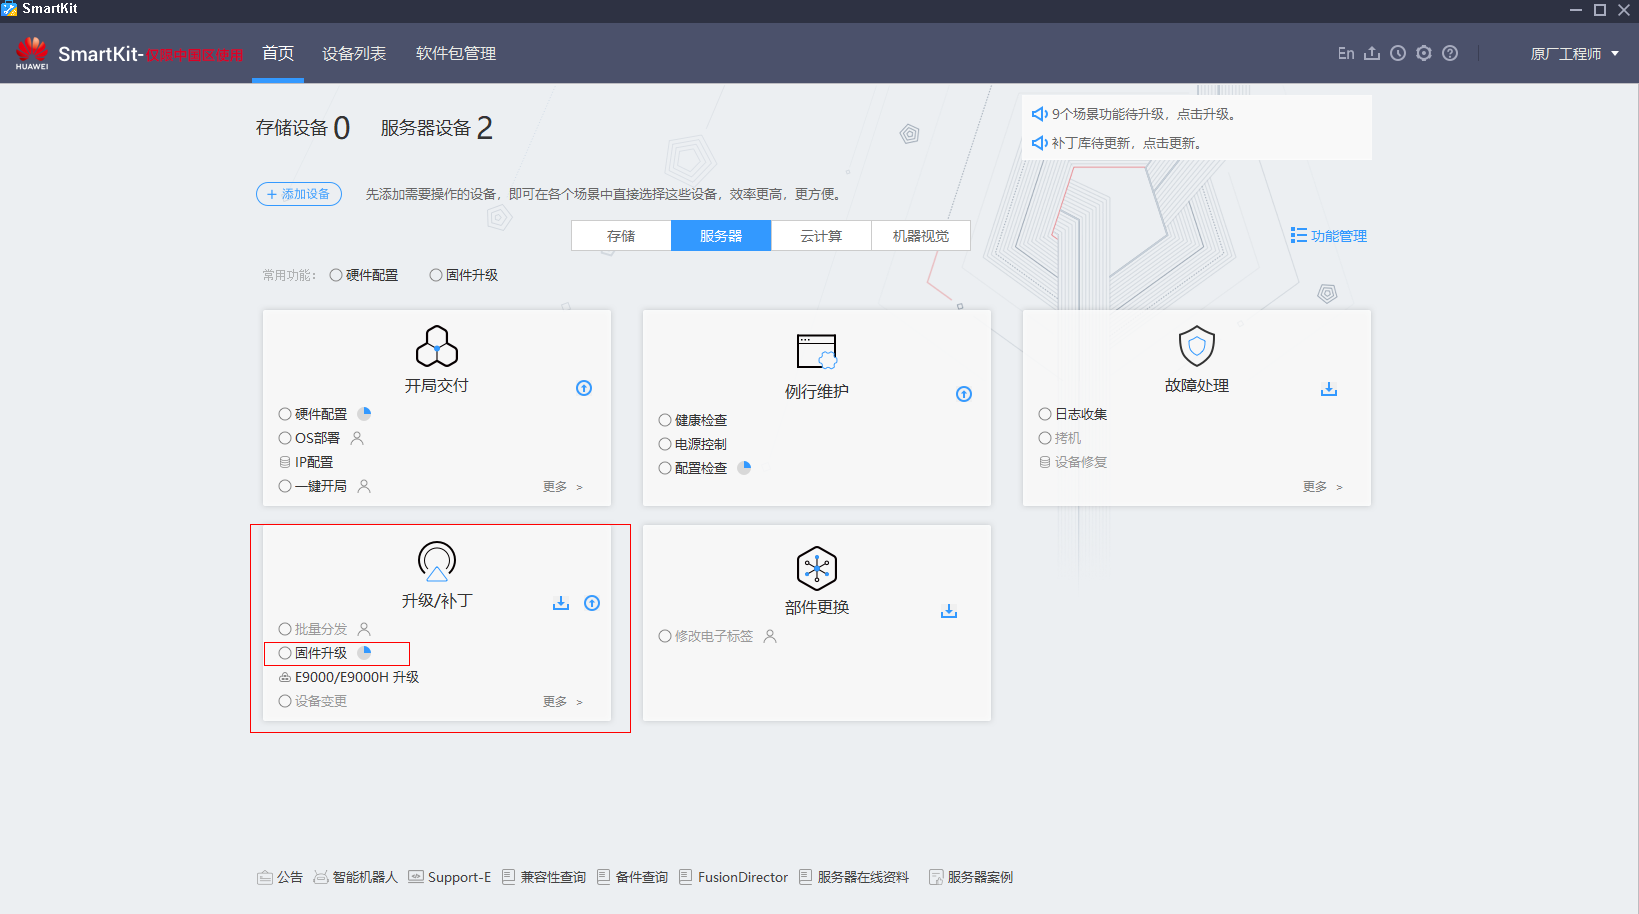The height and width of the screenshot is (914, 1639).
Task: Click the download icon on 升级/补丁 card
Action: [561, 603]
